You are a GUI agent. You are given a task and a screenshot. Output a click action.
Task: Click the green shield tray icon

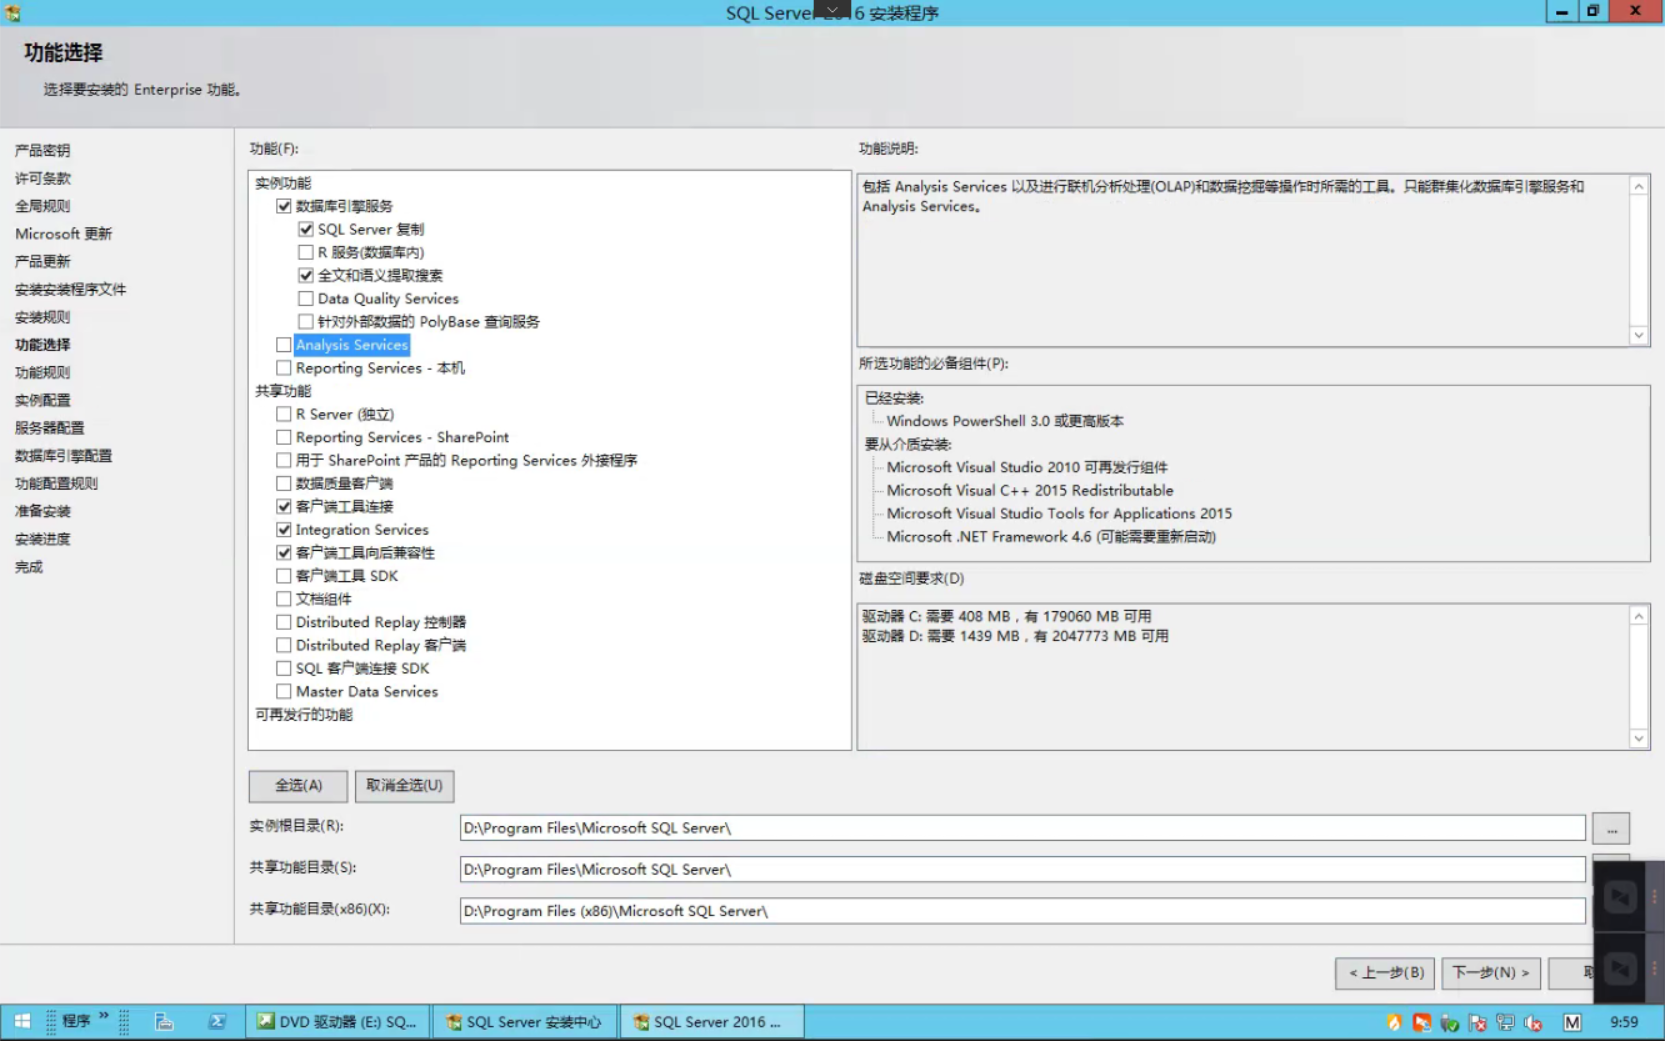click(x=1449, y=1022)
